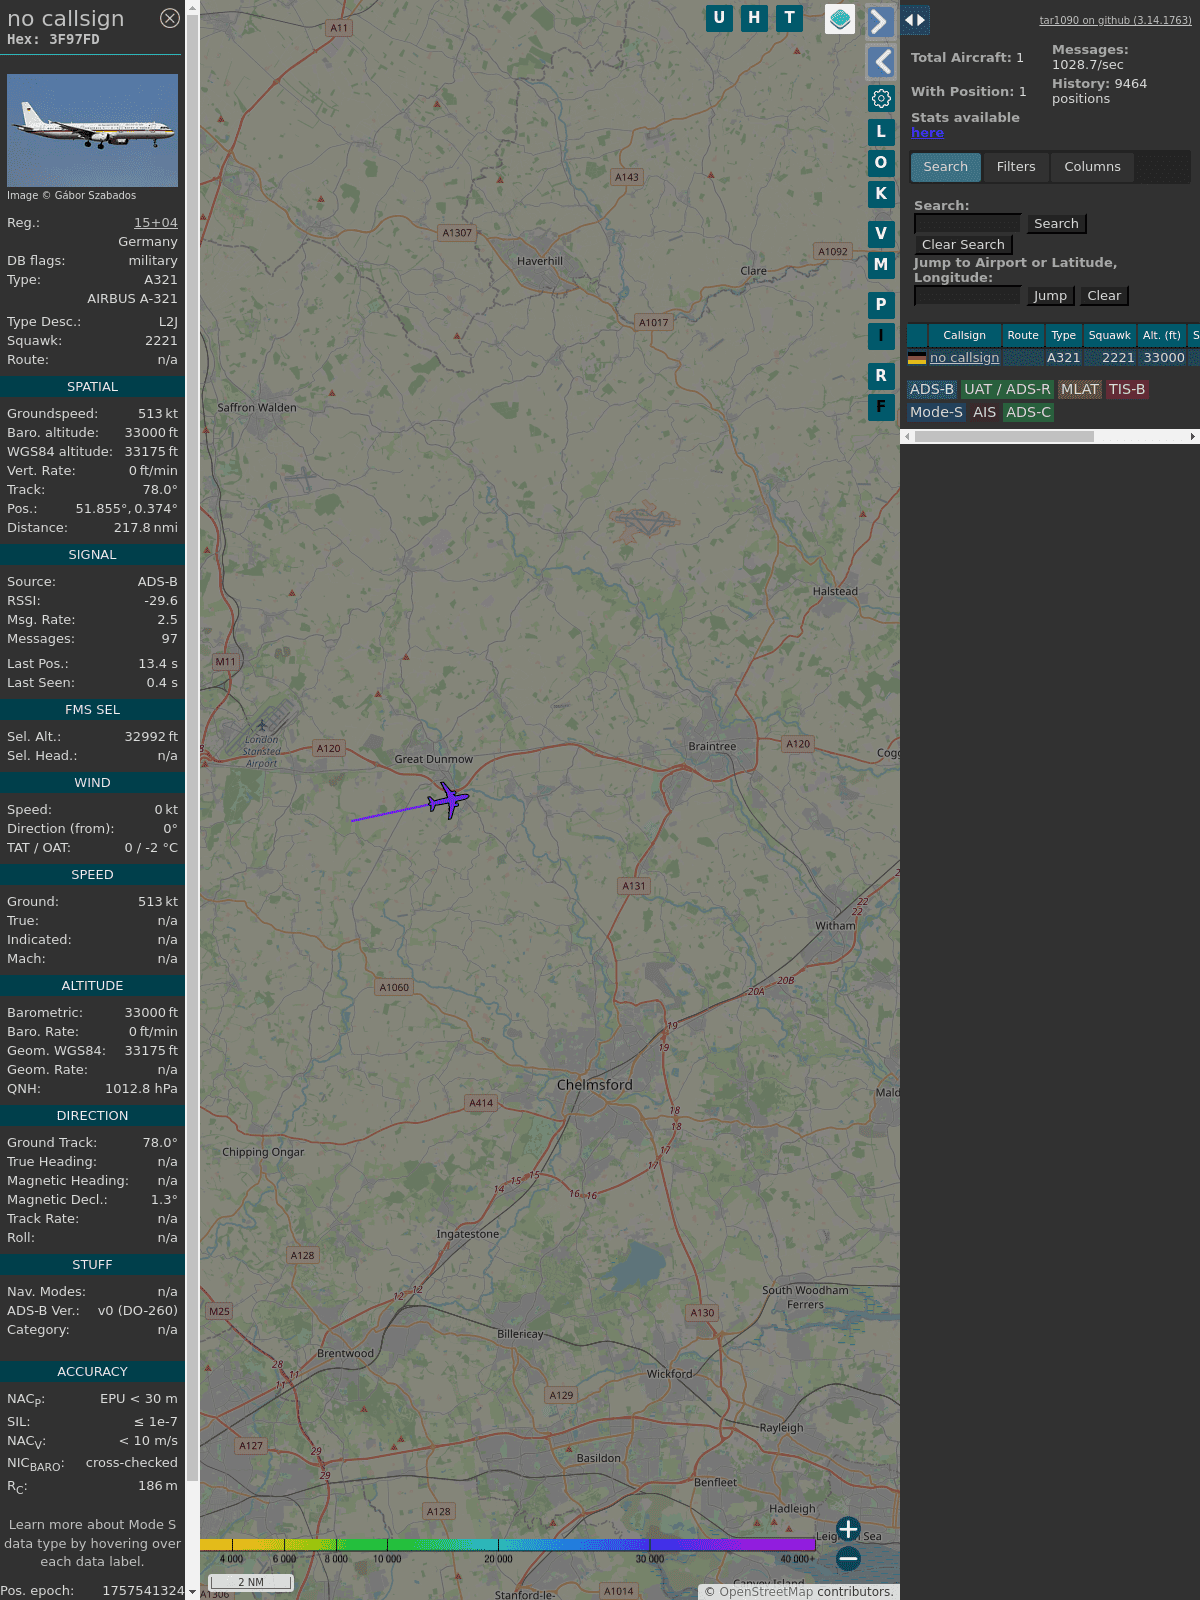Click the table horizontal scrollbar thumb
Image resolution: width=1200 pixels, height=1600 pixels.
(1004, 437)
